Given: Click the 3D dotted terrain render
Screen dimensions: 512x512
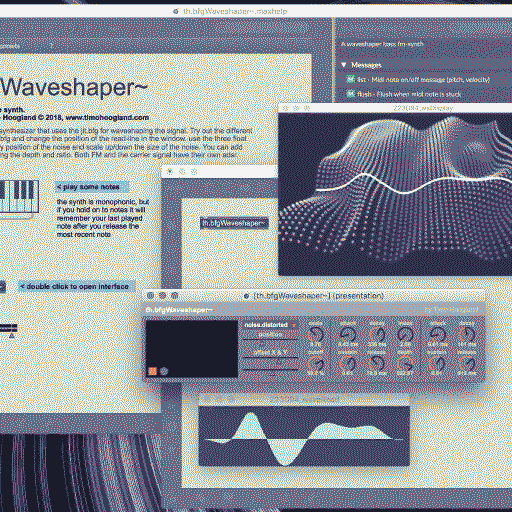Looking at the screenshot, I should 395,194.
